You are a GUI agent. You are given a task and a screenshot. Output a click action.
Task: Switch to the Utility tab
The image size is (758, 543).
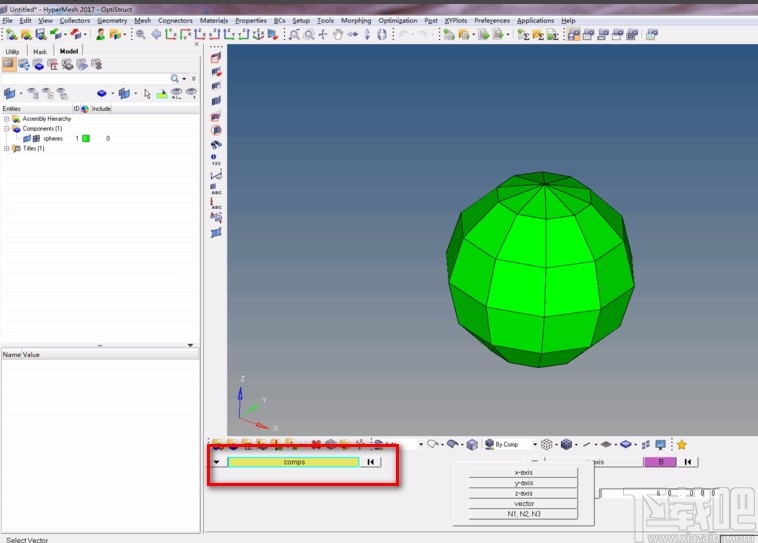12,51
